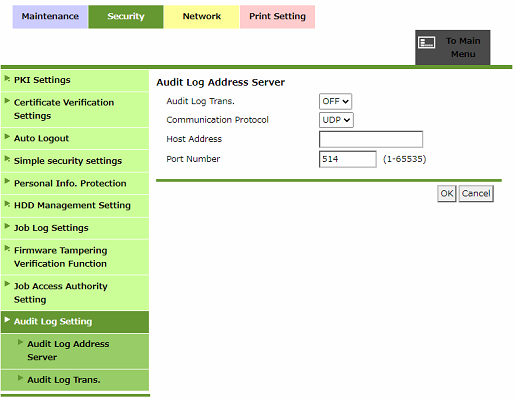The height and width of the screenshot is (400, 517).
Task: Click the arrow icon beside Personal Info. Protection
Action: click(7, 182)
